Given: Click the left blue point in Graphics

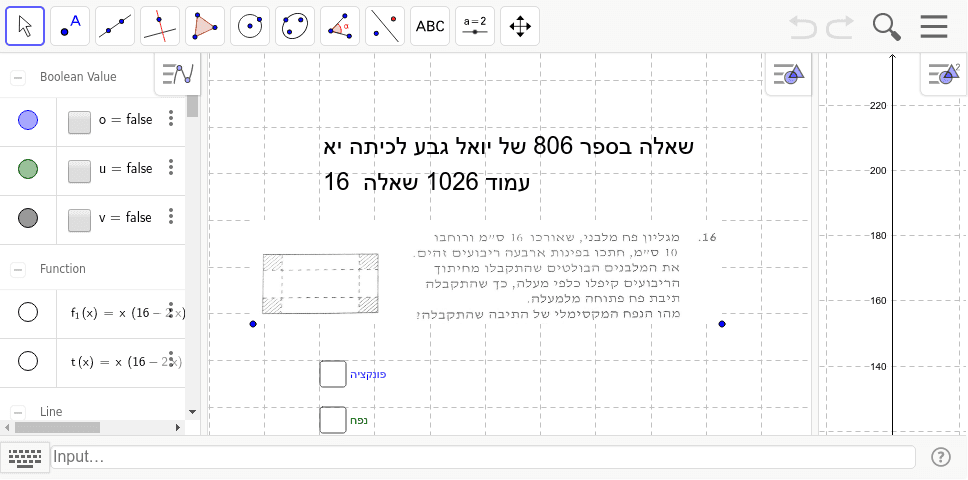Looking at the screenshot, I should [x=253, y=324].
